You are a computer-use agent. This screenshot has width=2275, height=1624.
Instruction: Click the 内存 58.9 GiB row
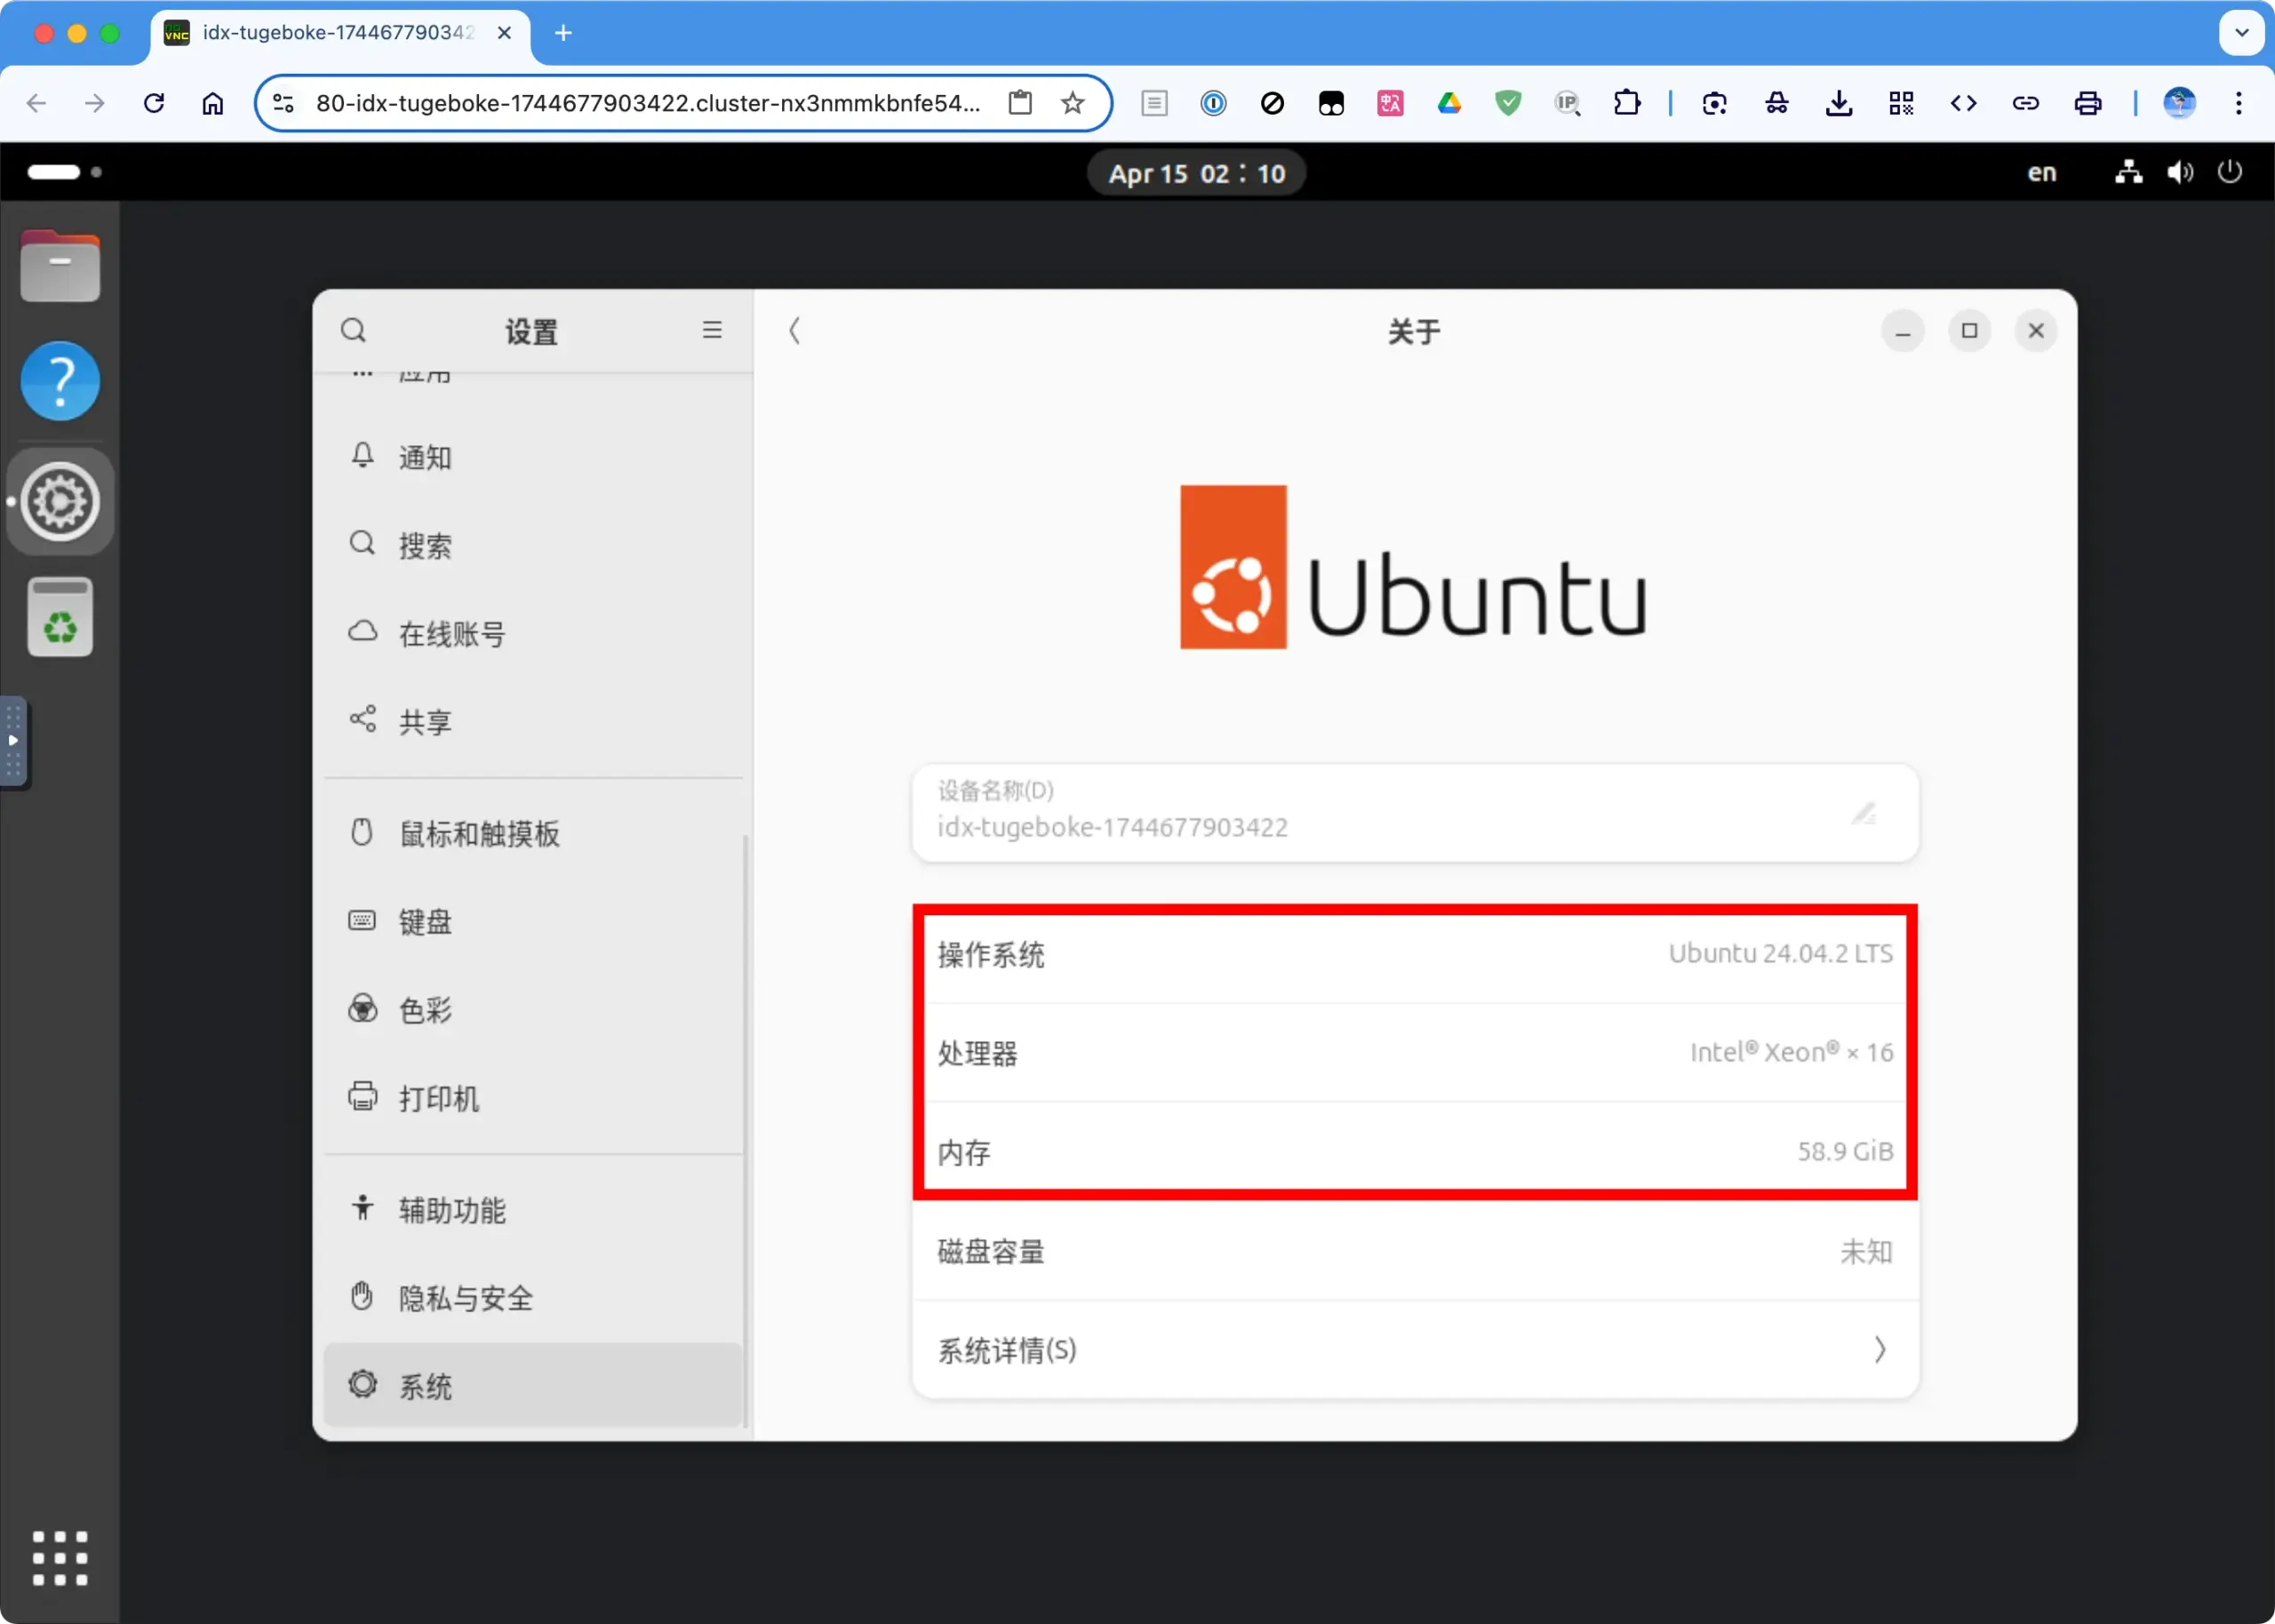coord(1415,1152)
